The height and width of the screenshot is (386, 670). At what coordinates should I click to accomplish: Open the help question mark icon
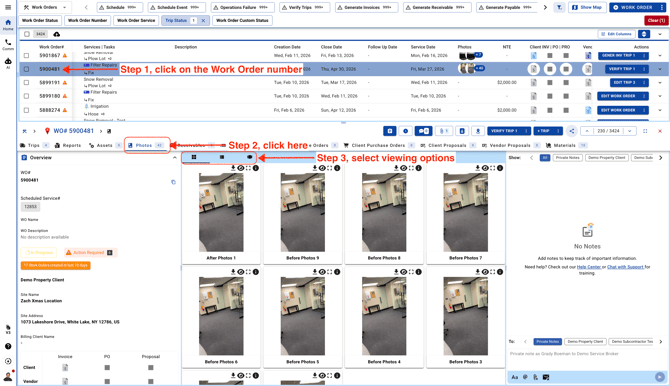(x=8, y=346)
